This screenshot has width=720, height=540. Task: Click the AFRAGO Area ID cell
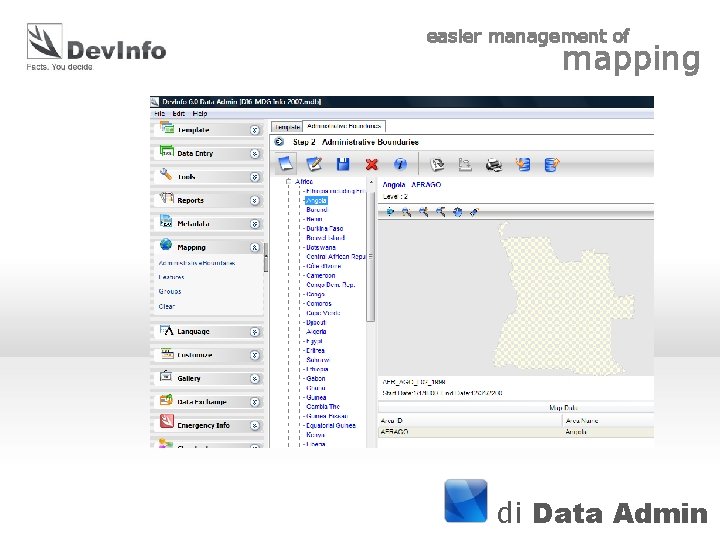470,432
